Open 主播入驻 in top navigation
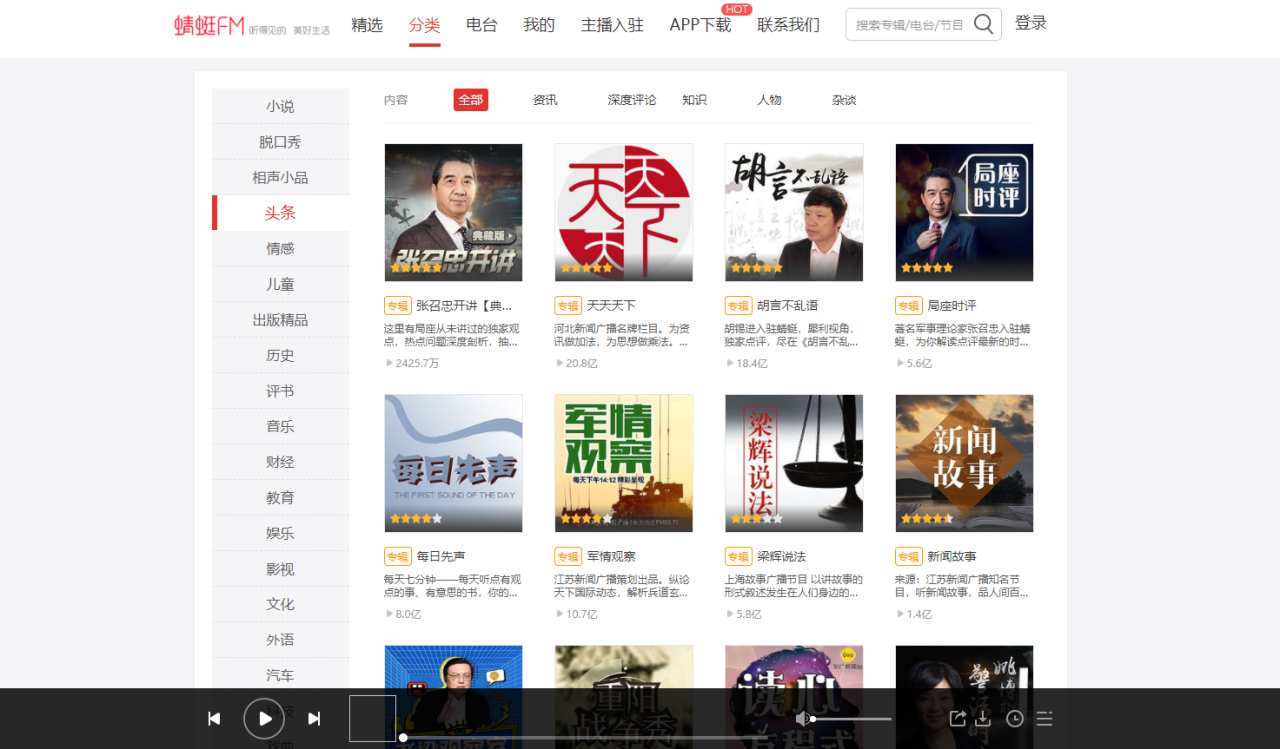Screen dimensions: 1280x749 click(x=612, y=25)
